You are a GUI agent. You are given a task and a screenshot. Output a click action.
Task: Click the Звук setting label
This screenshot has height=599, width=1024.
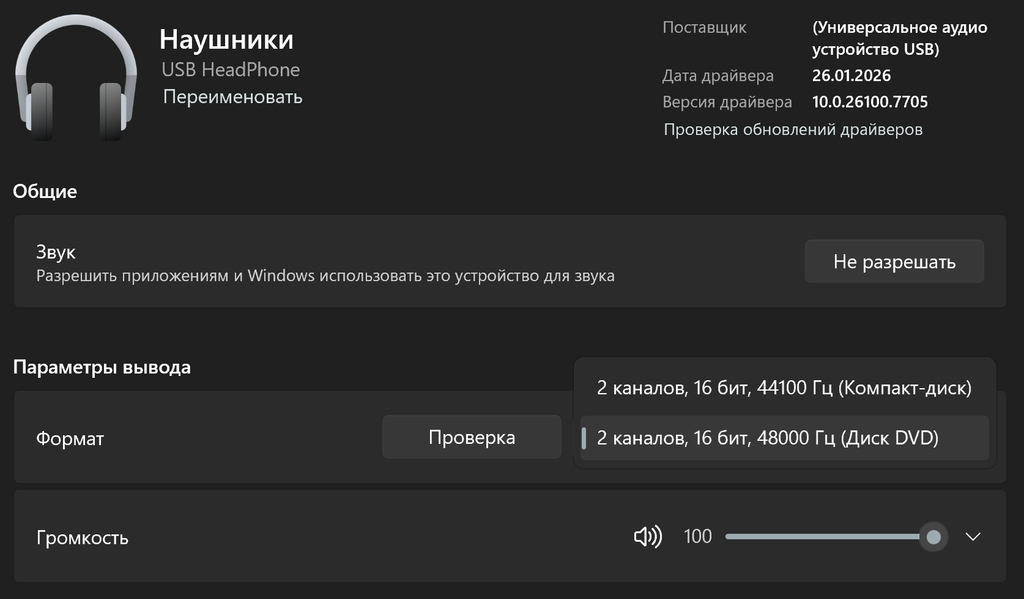(x=56, y=252)
